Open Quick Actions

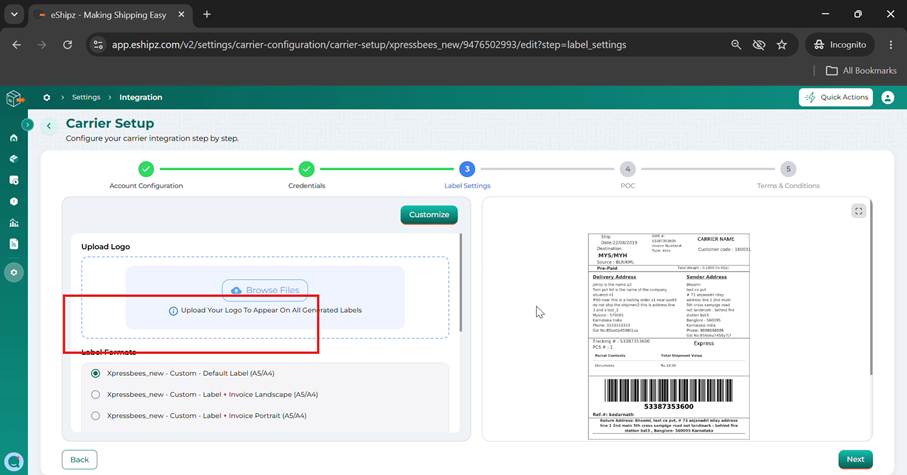click(836, 97)
